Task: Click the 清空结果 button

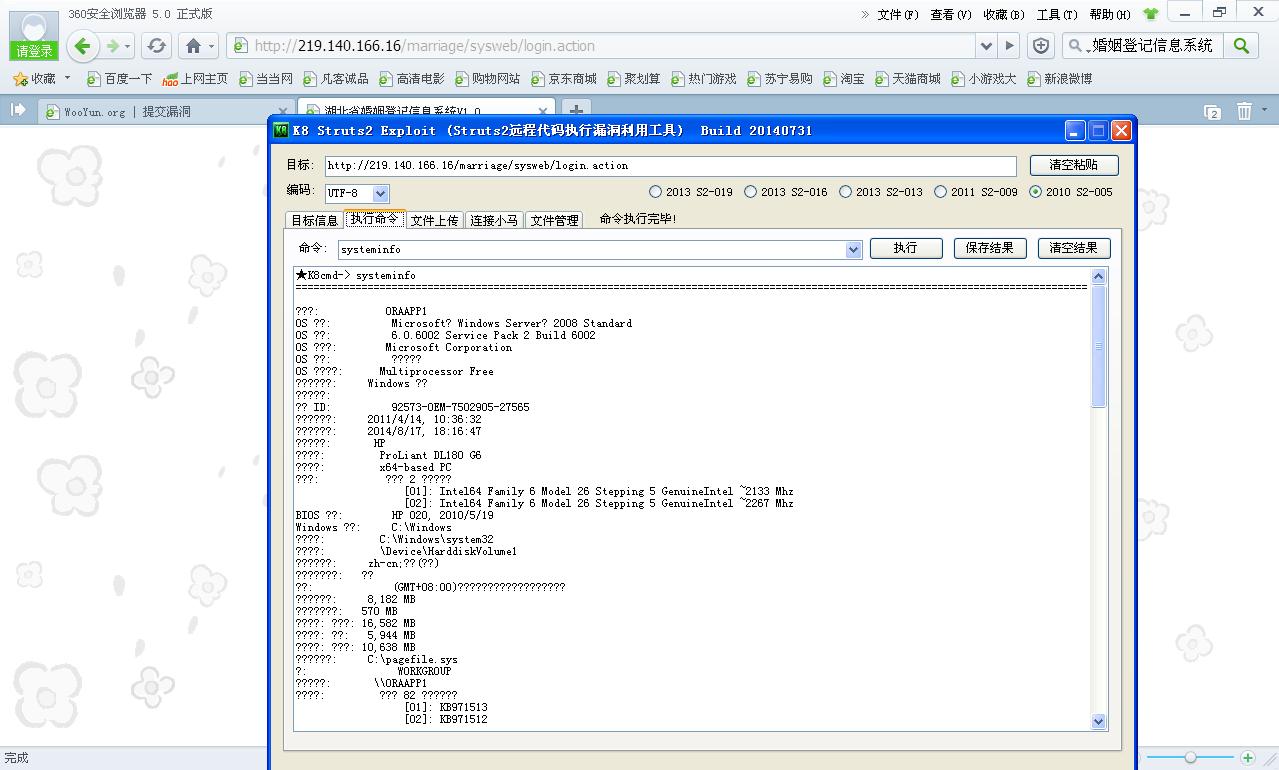Action: (x=1073, y=248)
